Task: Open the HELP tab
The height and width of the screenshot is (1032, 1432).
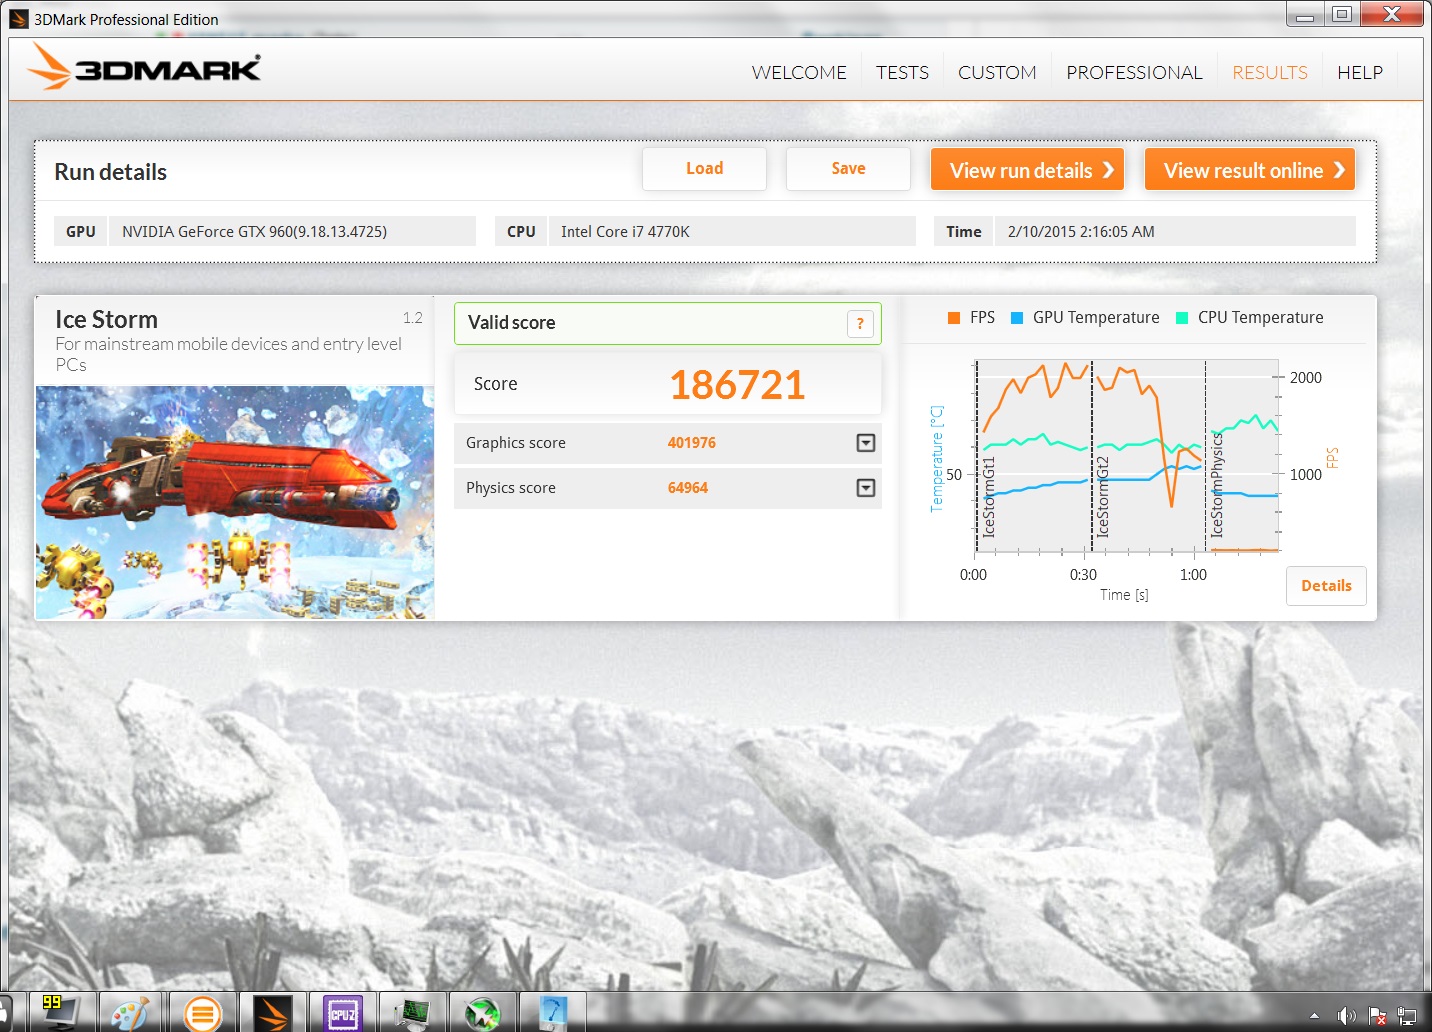Action: 1360,73
